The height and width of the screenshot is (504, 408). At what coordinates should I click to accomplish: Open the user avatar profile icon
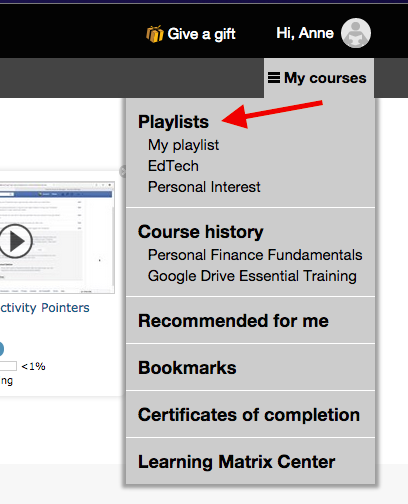(356, 33)
